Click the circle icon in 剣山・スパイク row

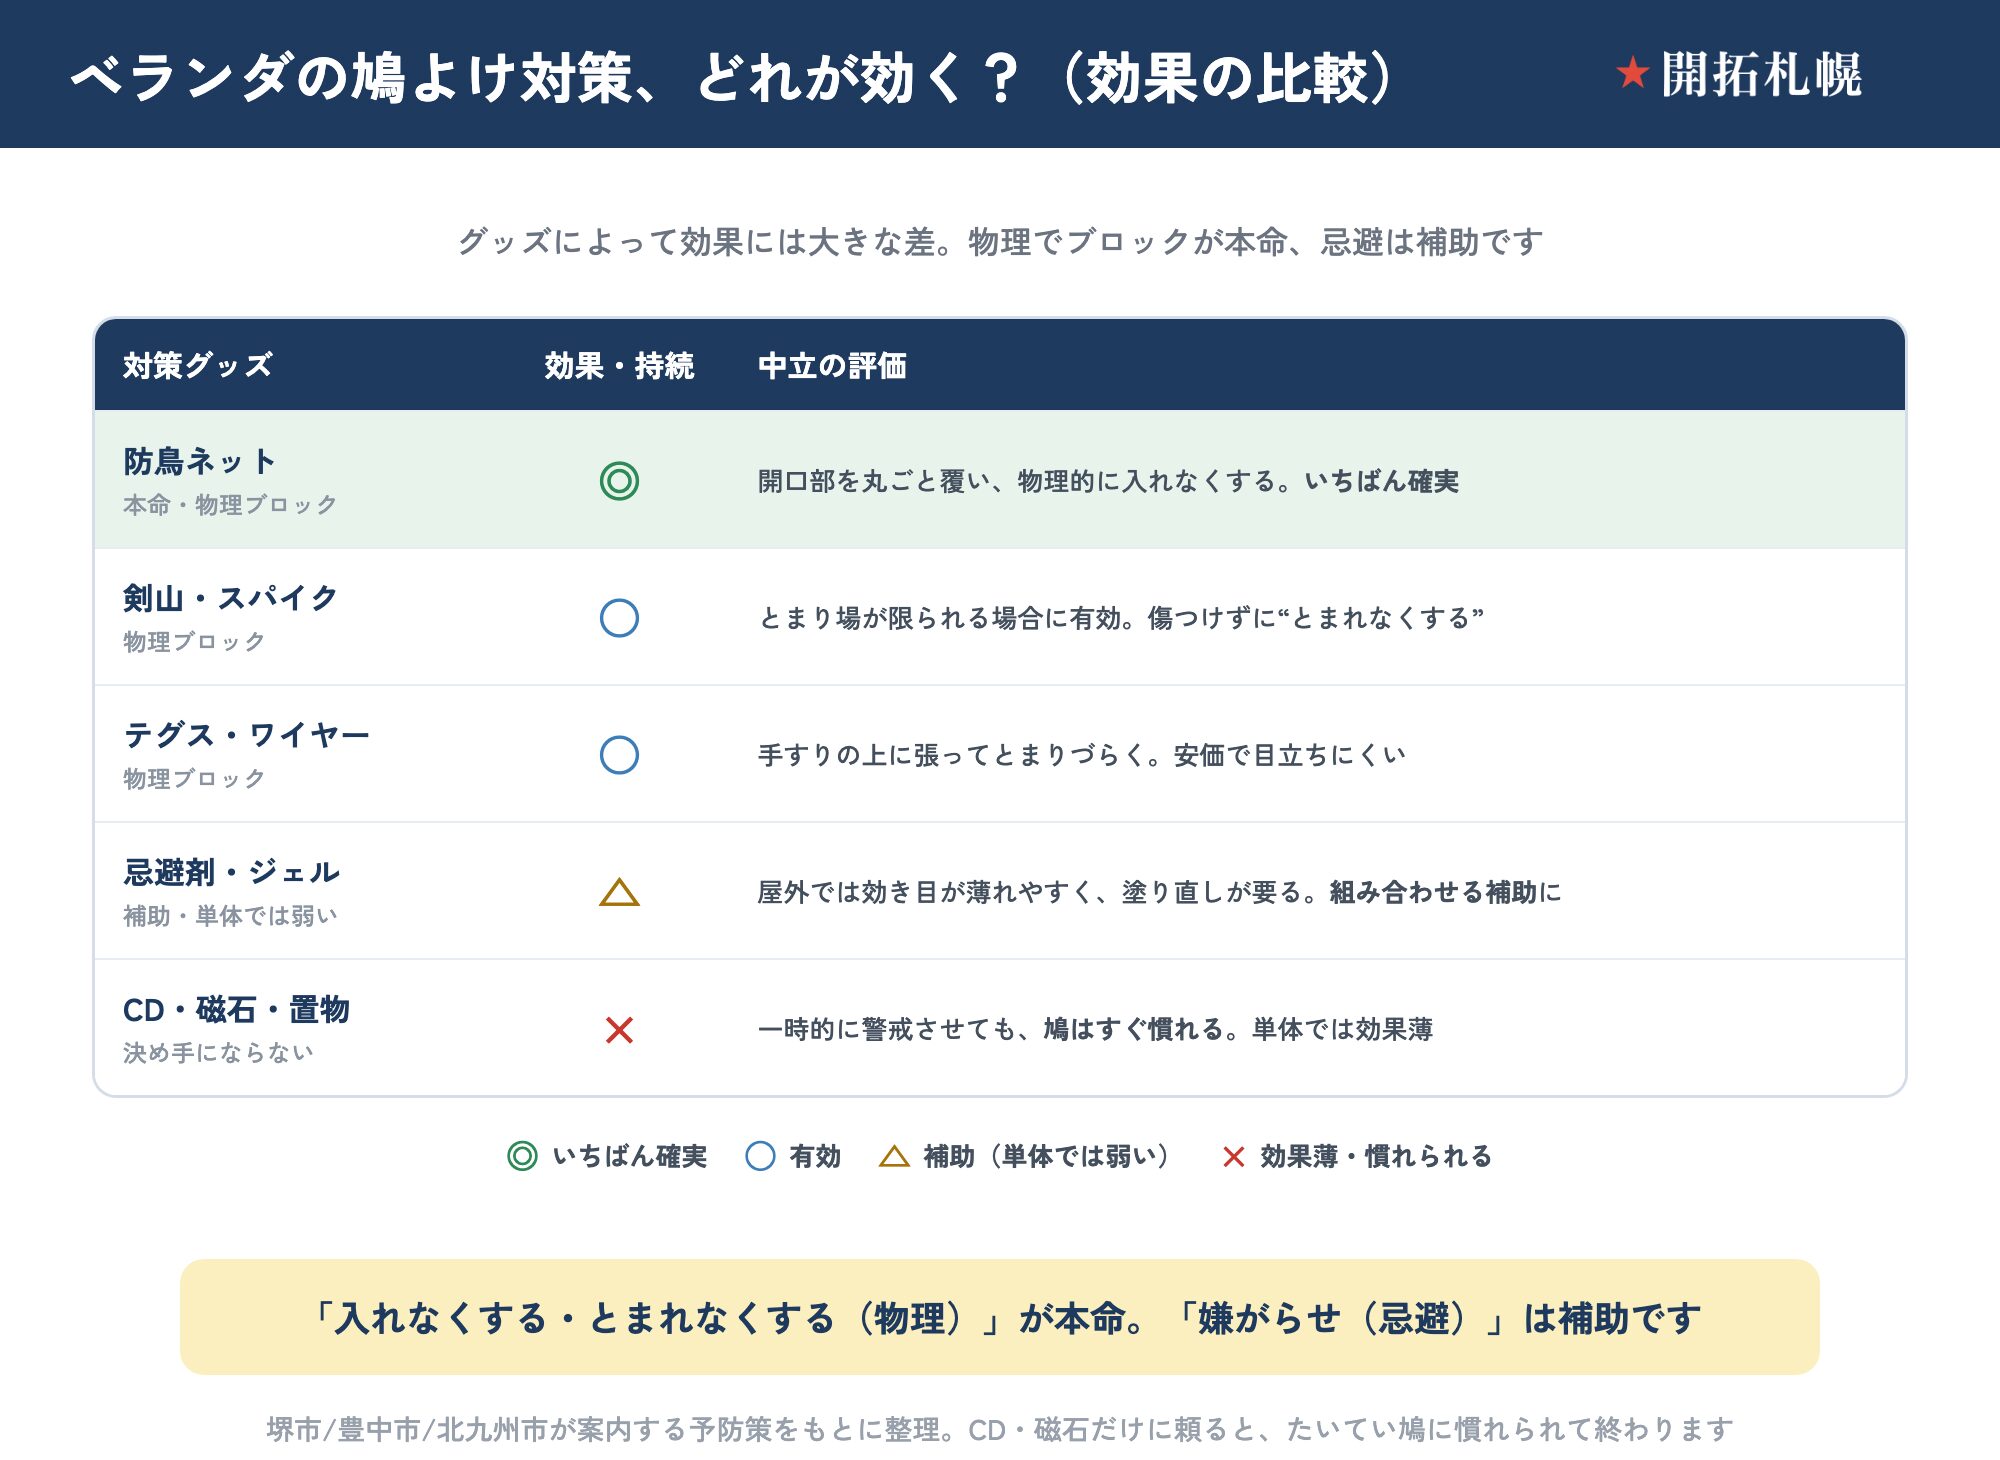click(x=619, y=618)
